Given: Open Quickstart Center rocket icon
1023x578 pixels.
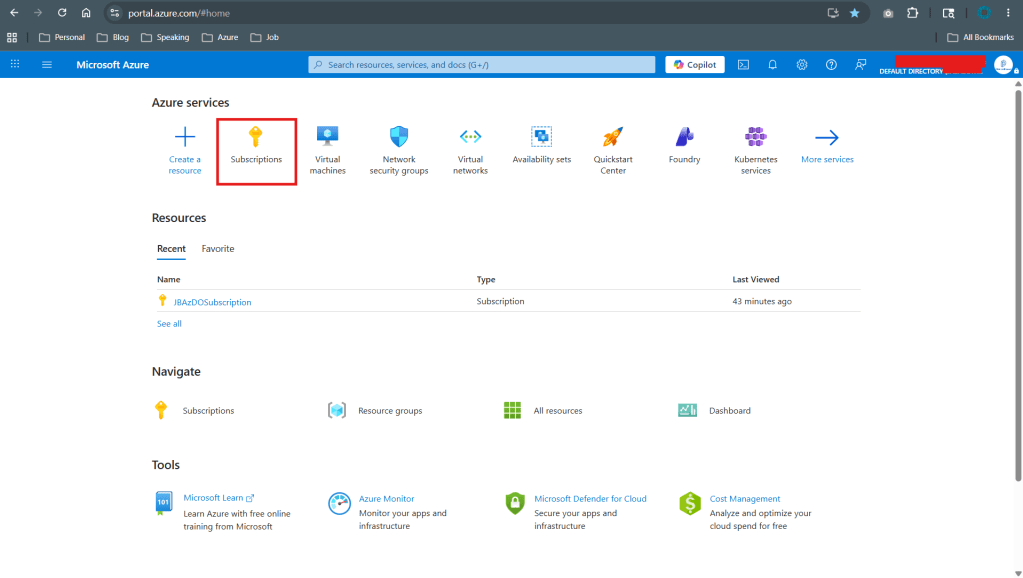Looking at the screenshot, I should point(613,137).
